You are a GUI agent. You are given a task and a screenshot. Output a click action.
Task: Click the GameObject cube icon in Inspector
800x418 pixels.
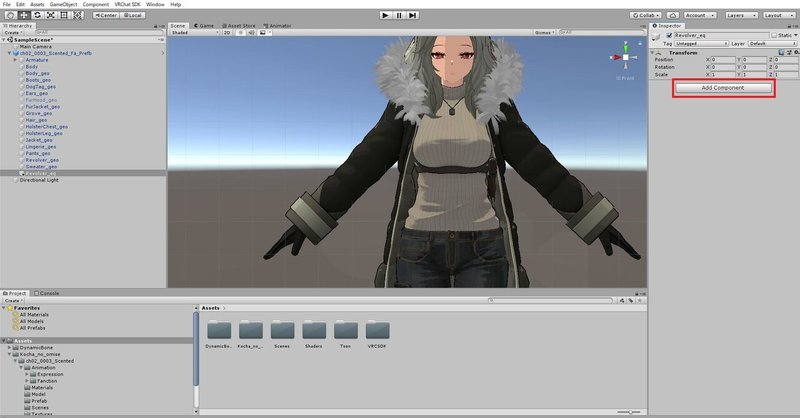tap(656, 37)
